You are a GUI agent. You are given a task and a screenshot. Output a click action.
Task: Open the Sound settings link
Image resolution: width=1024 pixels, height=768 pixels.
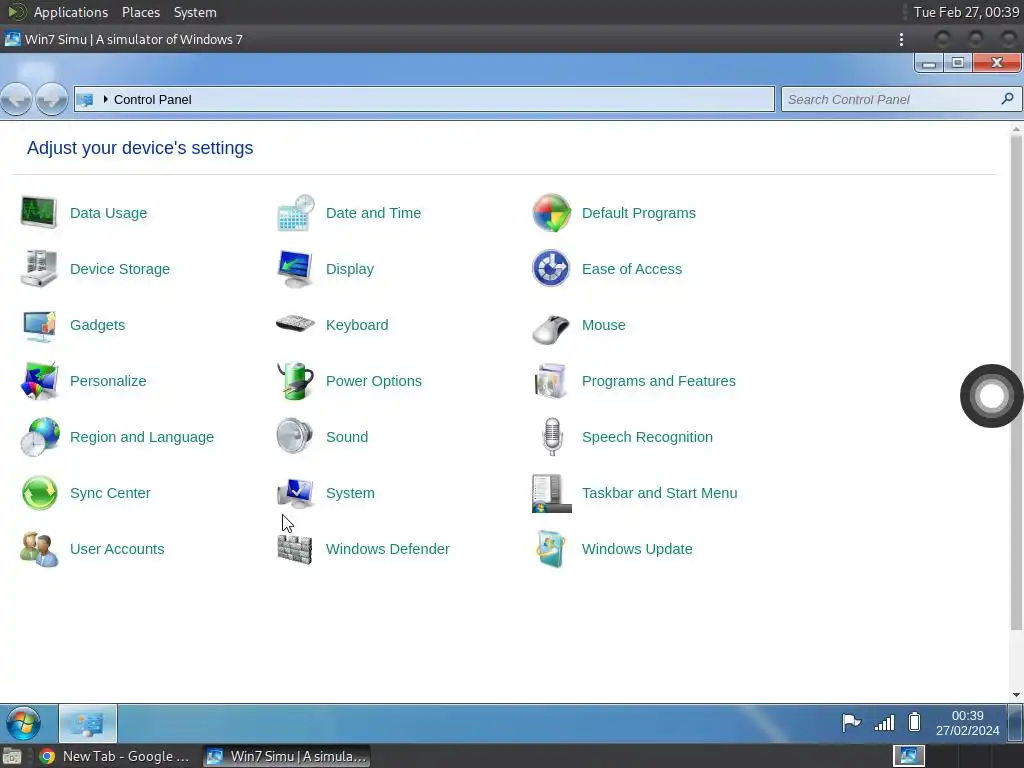tap(347, 438)
